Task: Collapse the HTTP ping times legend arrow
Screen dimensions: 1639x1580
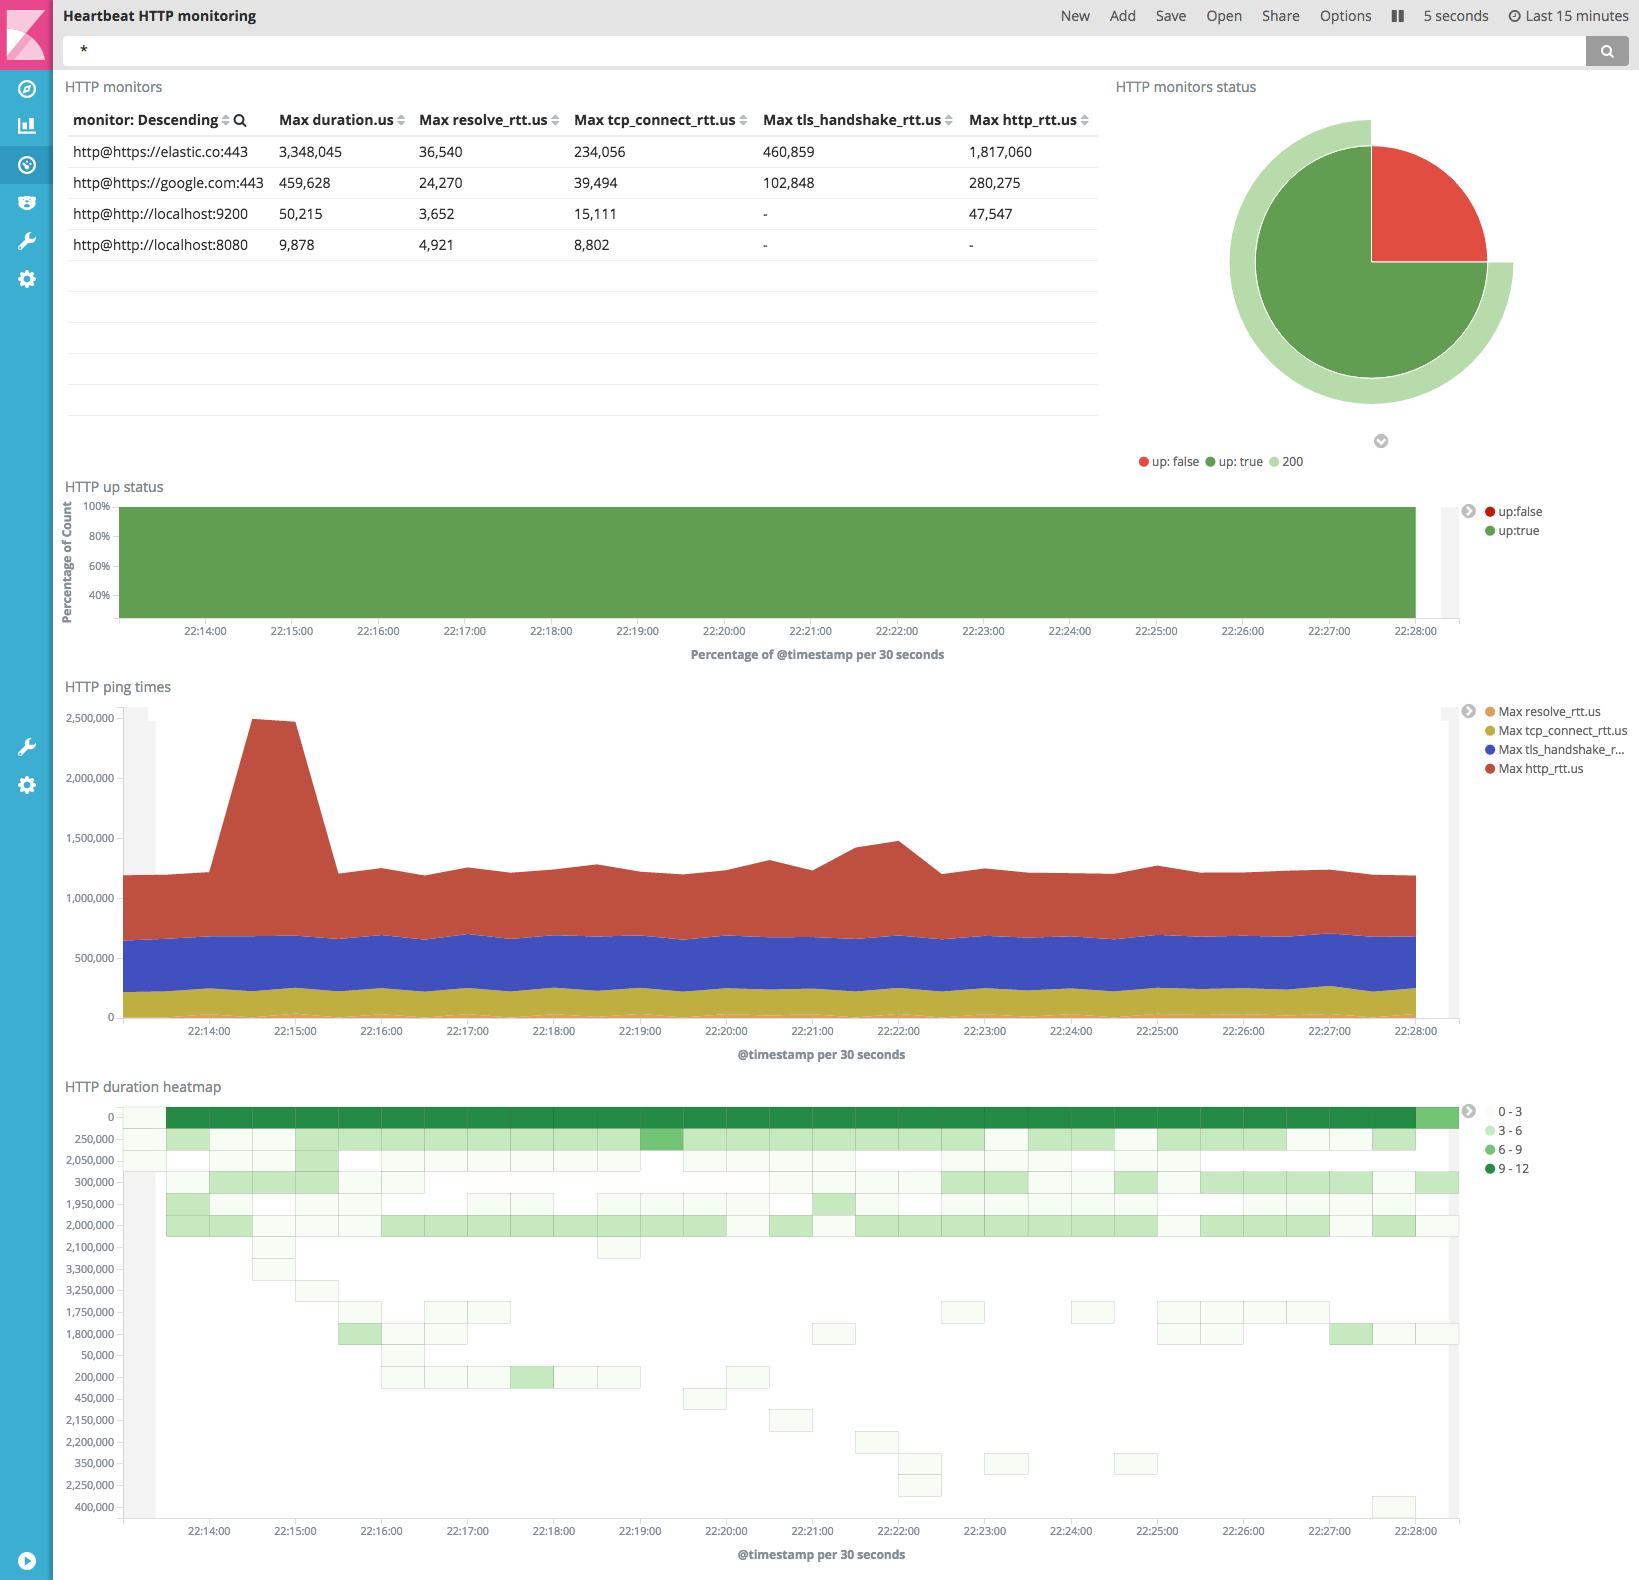Action: point(1468,711)
